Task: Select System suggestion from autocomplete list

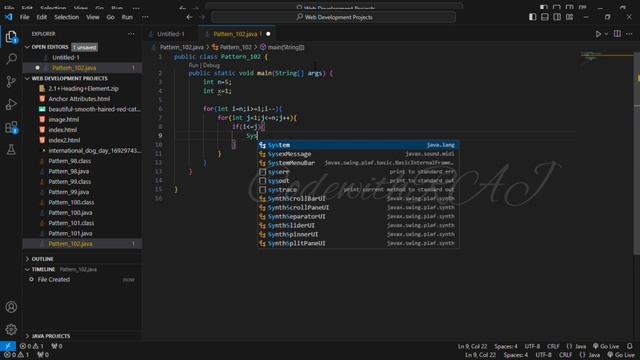Action: 358,145
